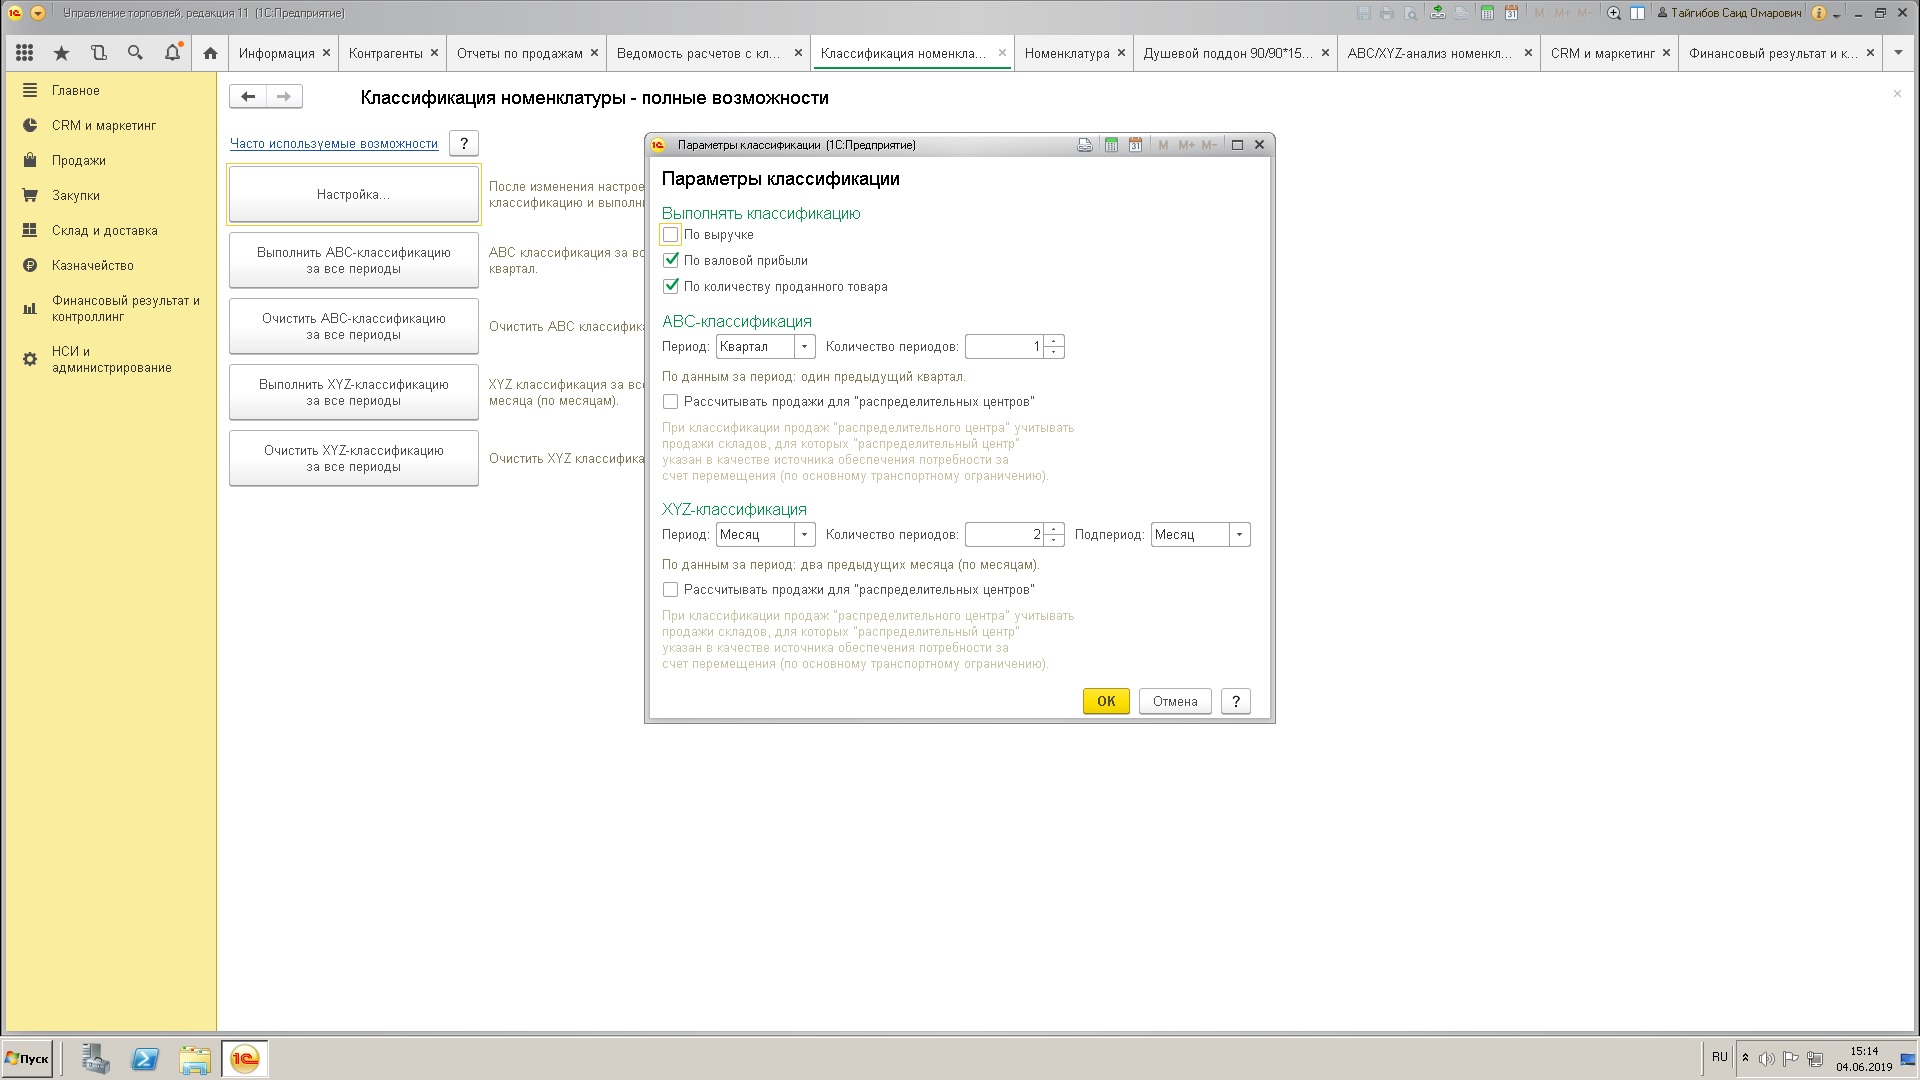Click the XYZ Количество периодов field
1920x1080 pixels.
pos(1004,535)
